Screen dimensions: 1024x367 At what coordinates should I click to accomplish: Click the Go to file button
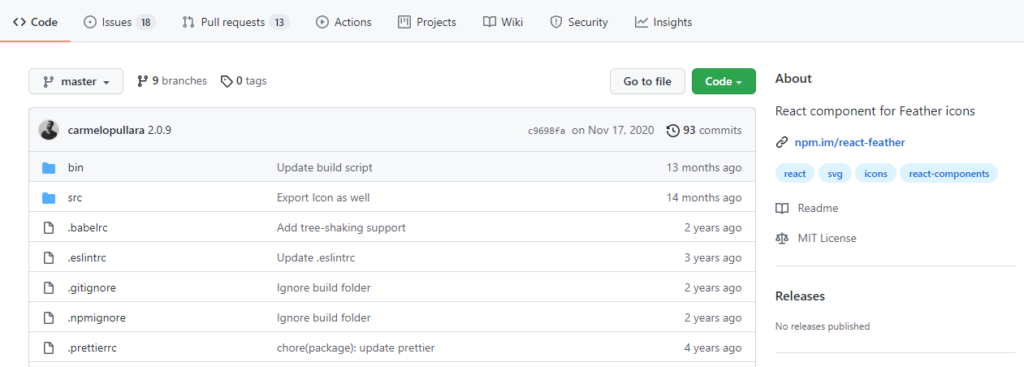(647, 82)
